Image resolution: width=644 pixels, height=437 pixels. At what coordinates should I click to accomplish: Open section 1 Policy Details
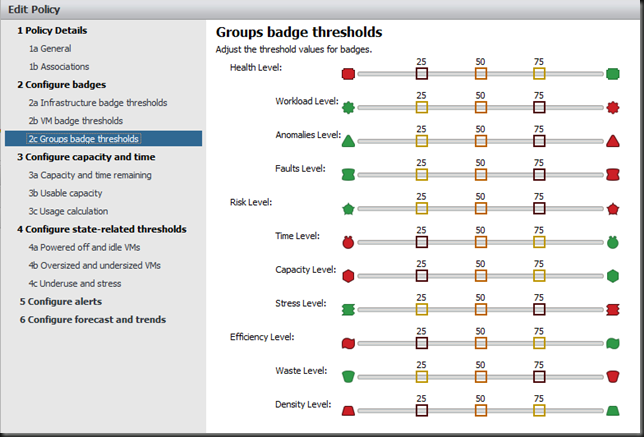click(52, 30)
